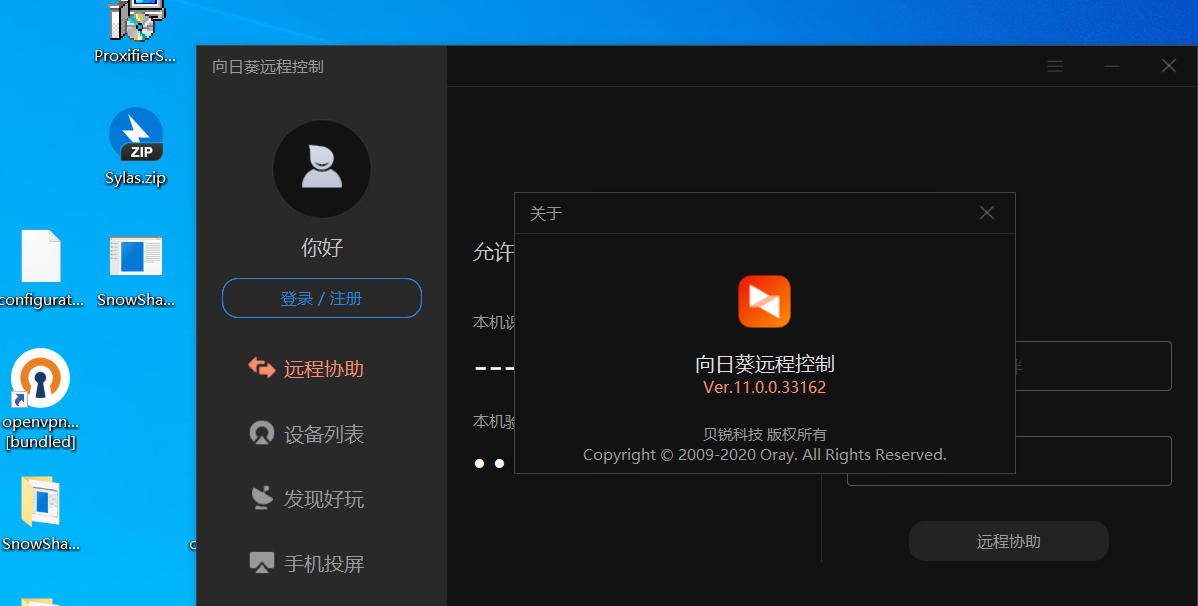Select the Sylas.zip desktop icon
The width and height of the screenshot is (1198, 606).
tap(136, 147)
